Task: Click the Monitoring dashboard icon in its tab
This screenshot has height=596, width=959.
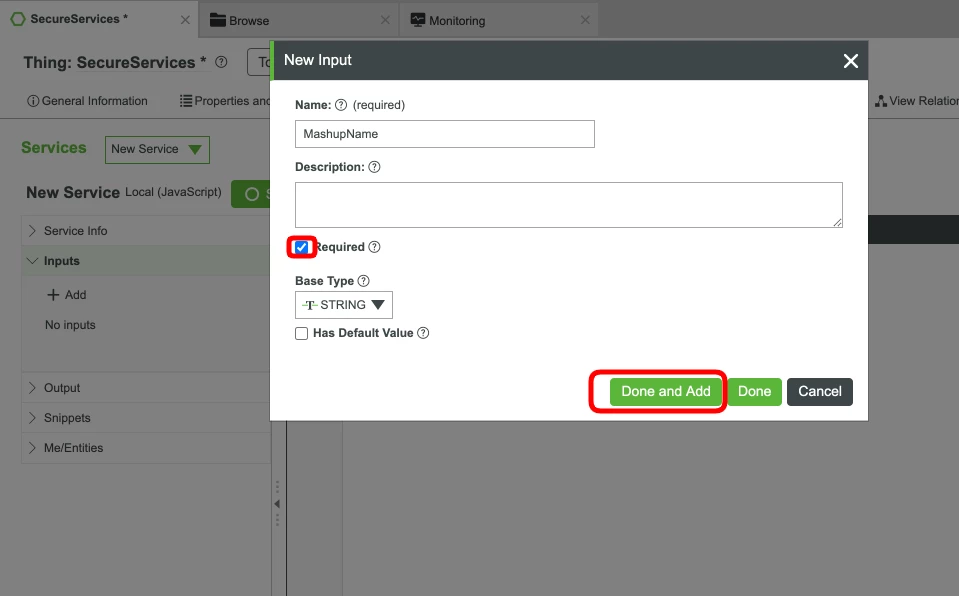Action: click(417, 18)
